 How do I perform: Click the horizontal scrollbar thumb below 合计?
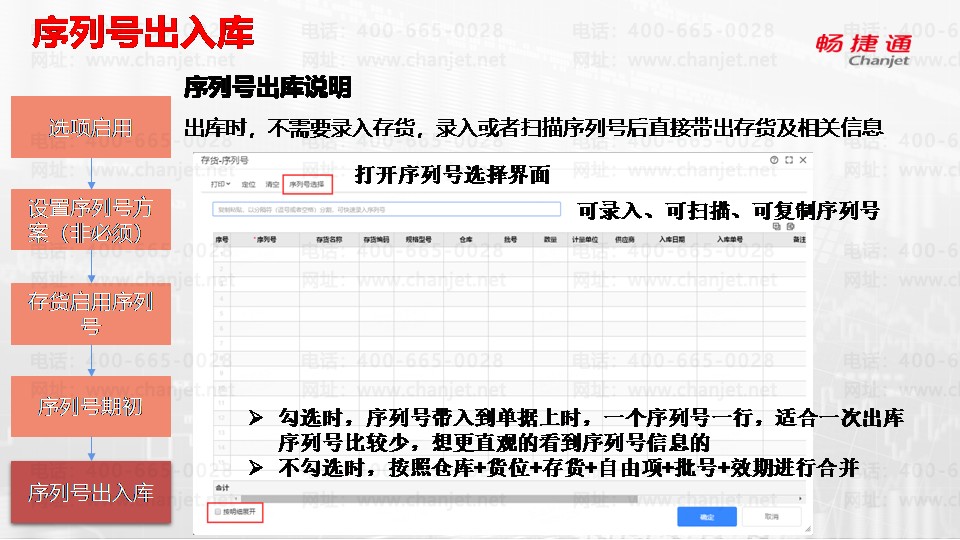click(x=439, y=499)
